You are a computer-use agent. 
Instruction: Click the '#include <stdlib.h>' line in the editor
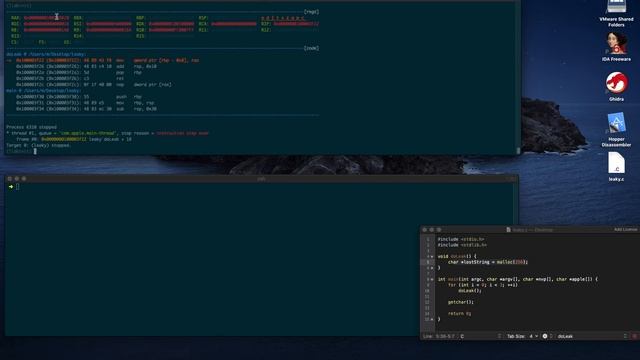(x=462, y=245)
